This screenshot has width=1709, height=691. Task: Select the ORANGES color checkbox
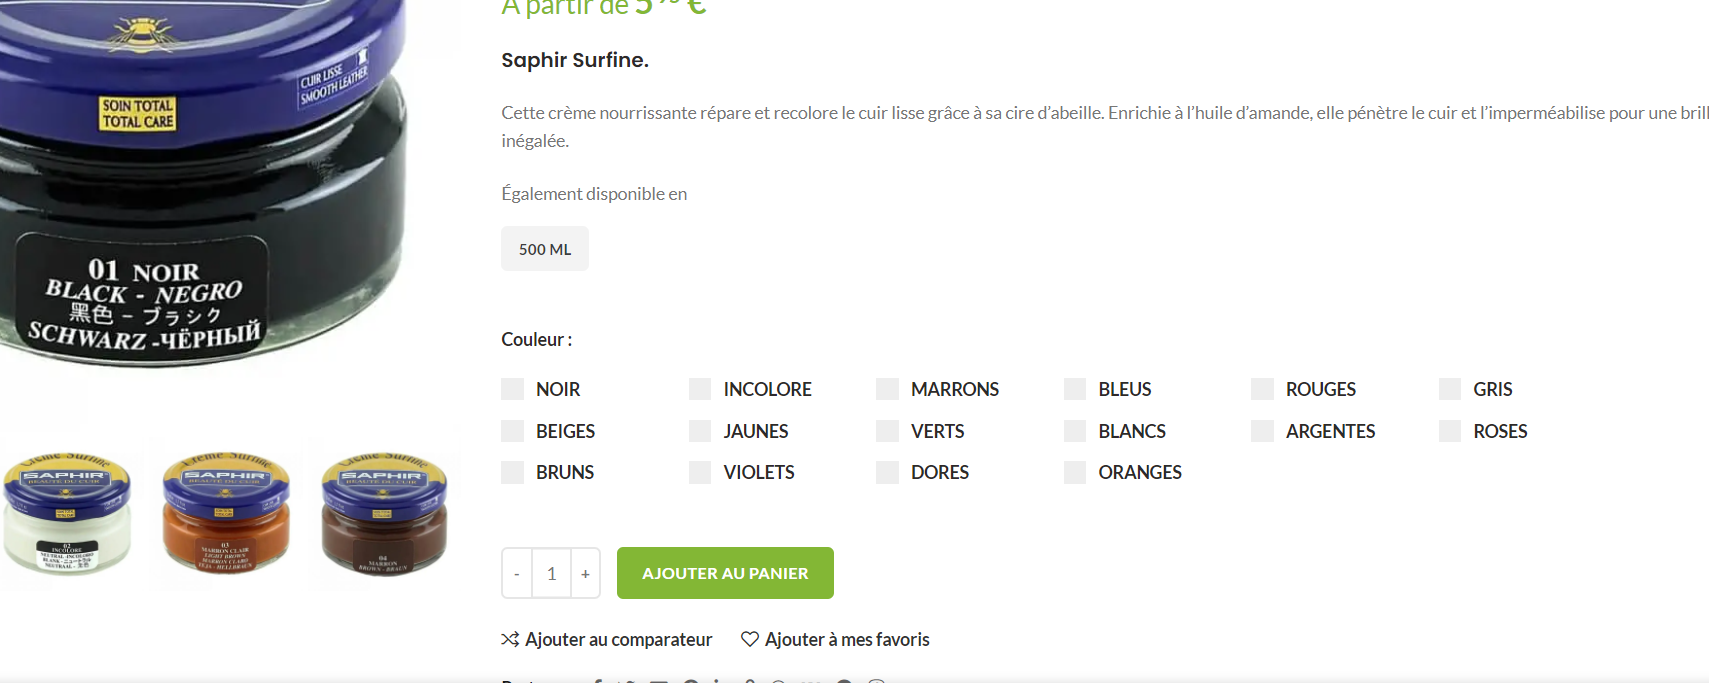1075,472
